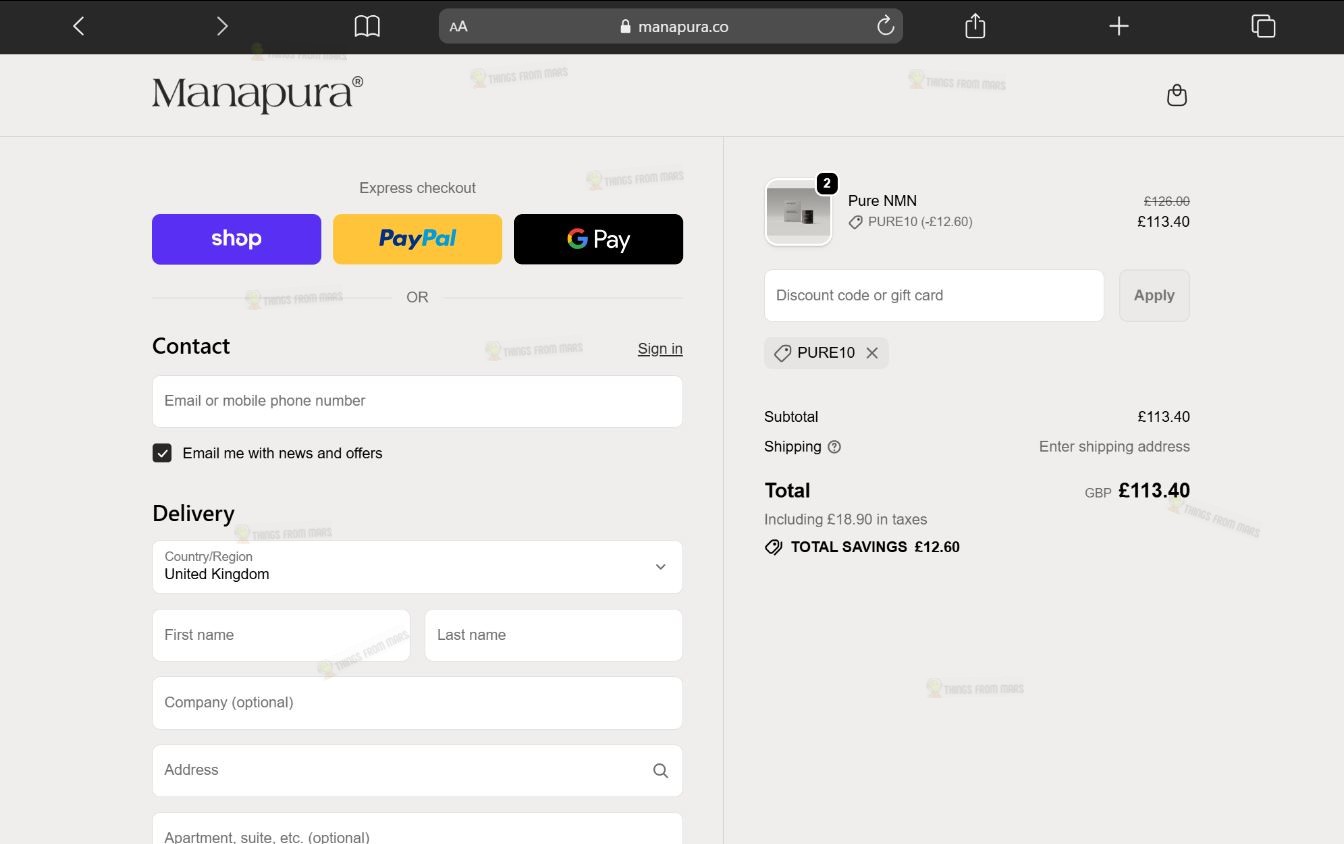Click the Pure NMN product name

[882, 201]
